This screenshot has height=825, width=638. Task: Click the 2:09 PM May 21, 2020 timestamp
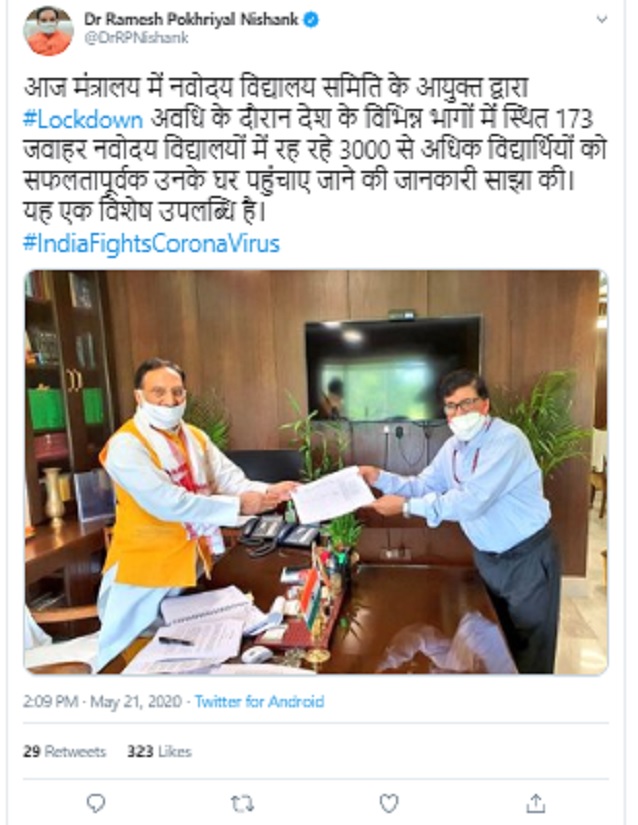pyautogui.click(x=102, y=701)
